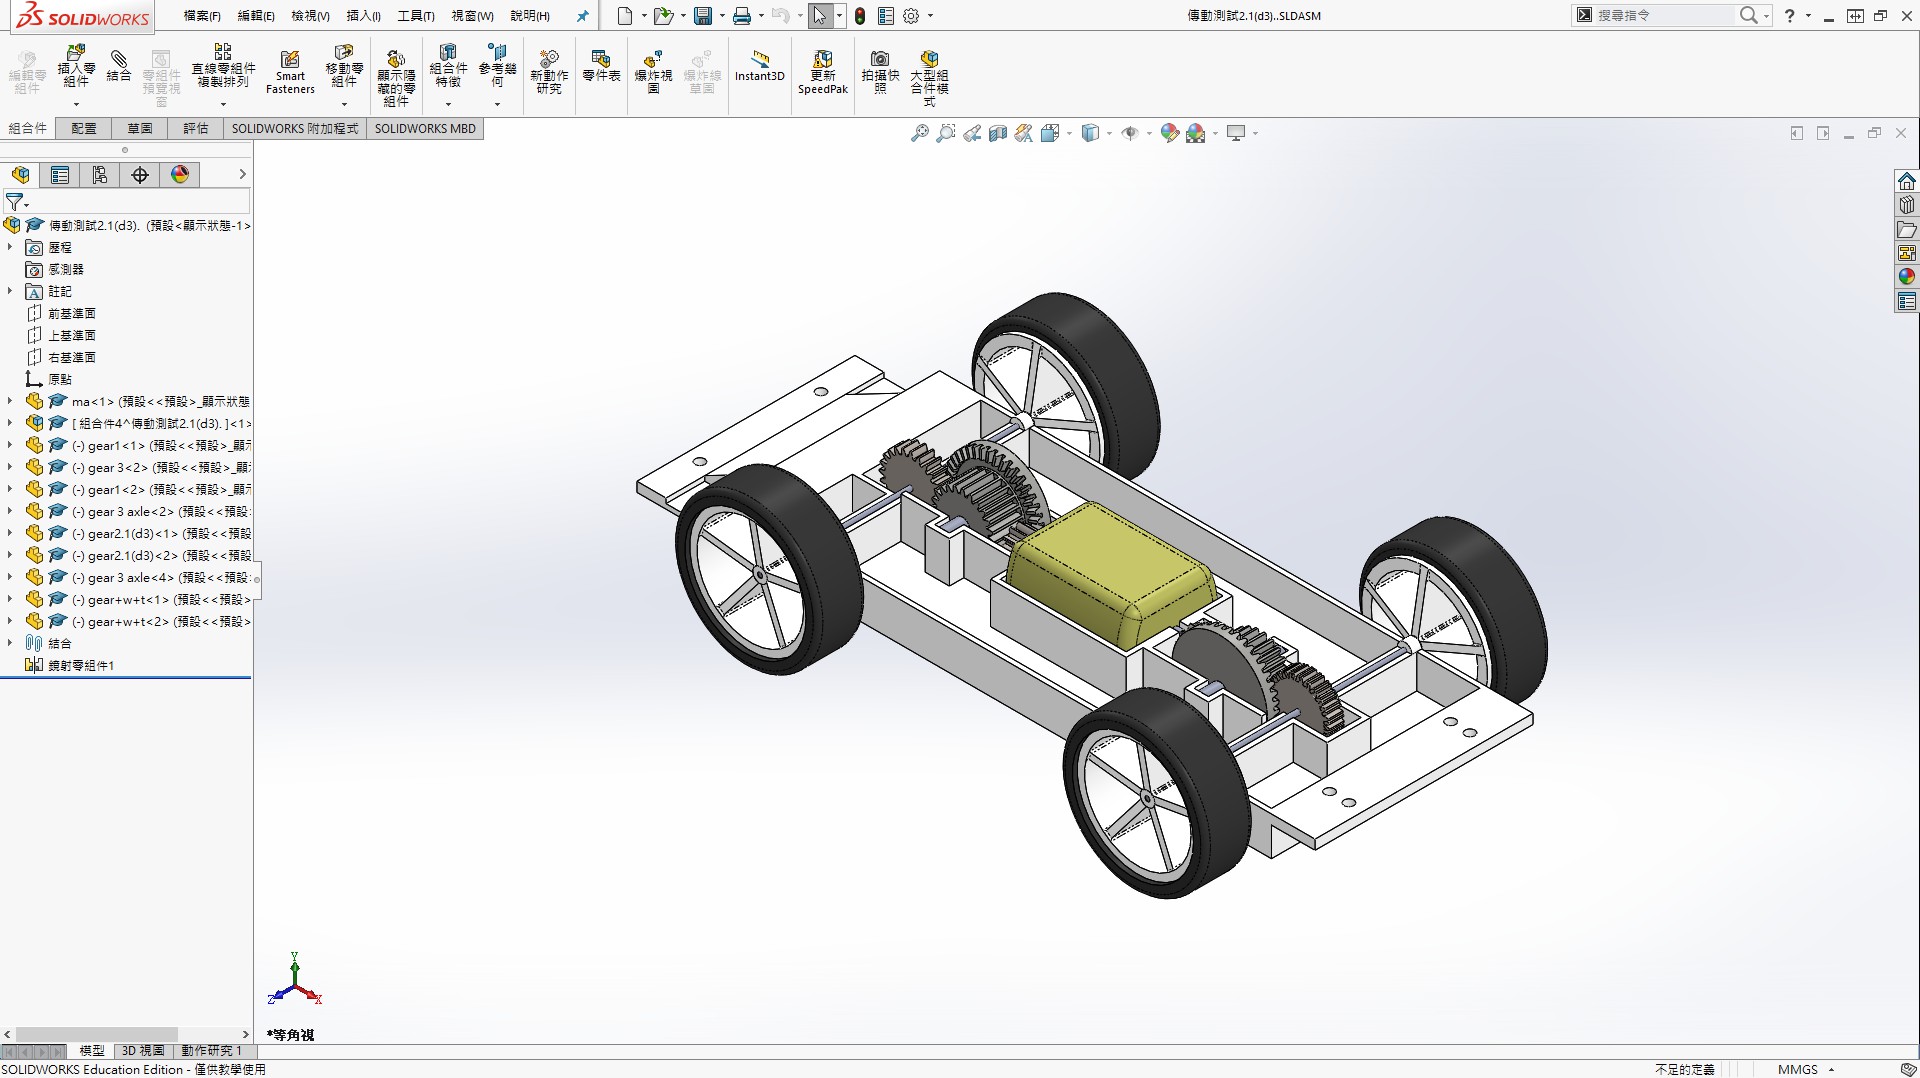Screen dimensions: 1920x1078
Task: Click 顯示隱藏的零組件 (Show Hidden Components)
Action: click(x=396, y=78)
